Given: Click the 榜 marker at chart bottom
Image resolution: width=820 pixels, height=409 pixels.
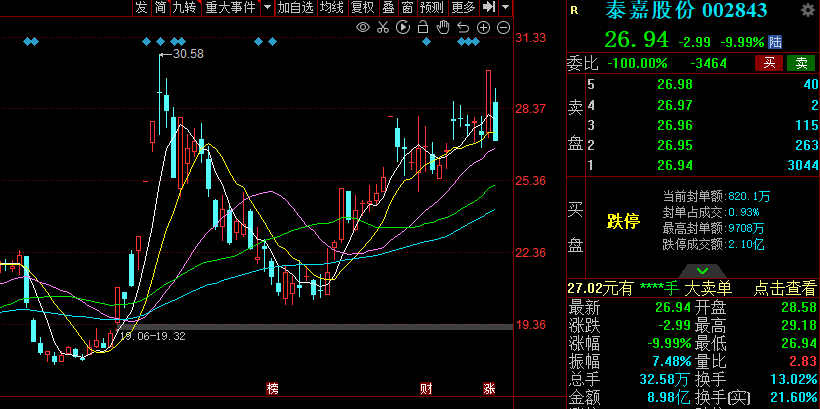Looking at the screenshot, I should [272, 389].
